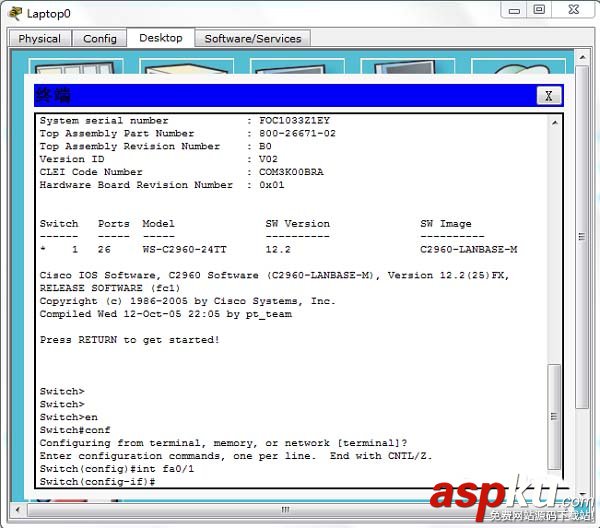Click the first desktop app icon behind terminal
This screenshot has width=600, height=528.
76,66
